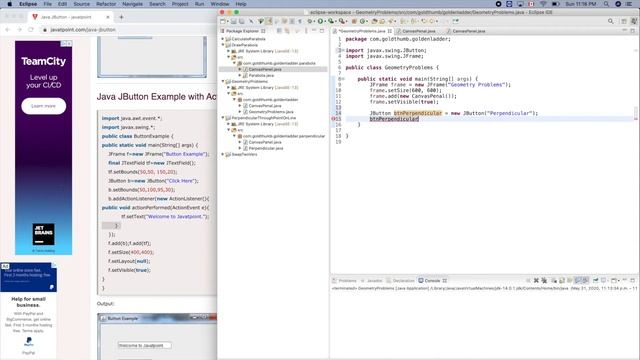
Task: Expand Parabola.java tree node
Action: point(240,75)
